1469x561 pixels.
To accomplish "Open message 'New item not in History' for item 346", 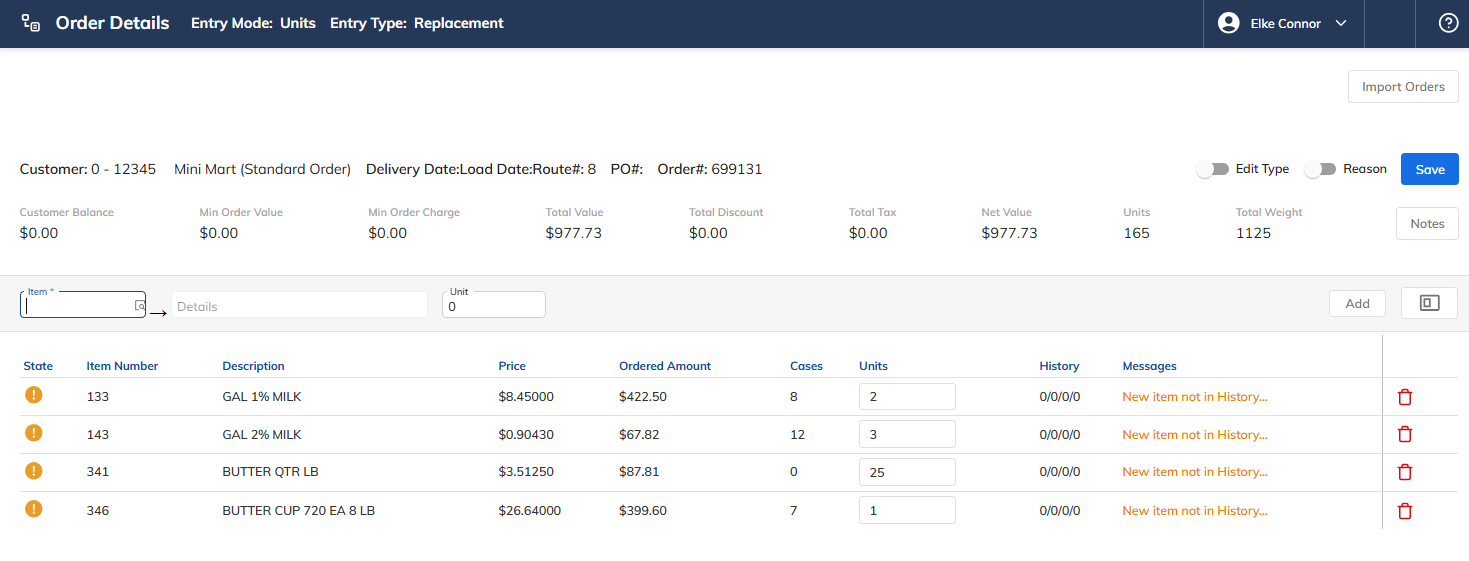I will point(1195,511).
